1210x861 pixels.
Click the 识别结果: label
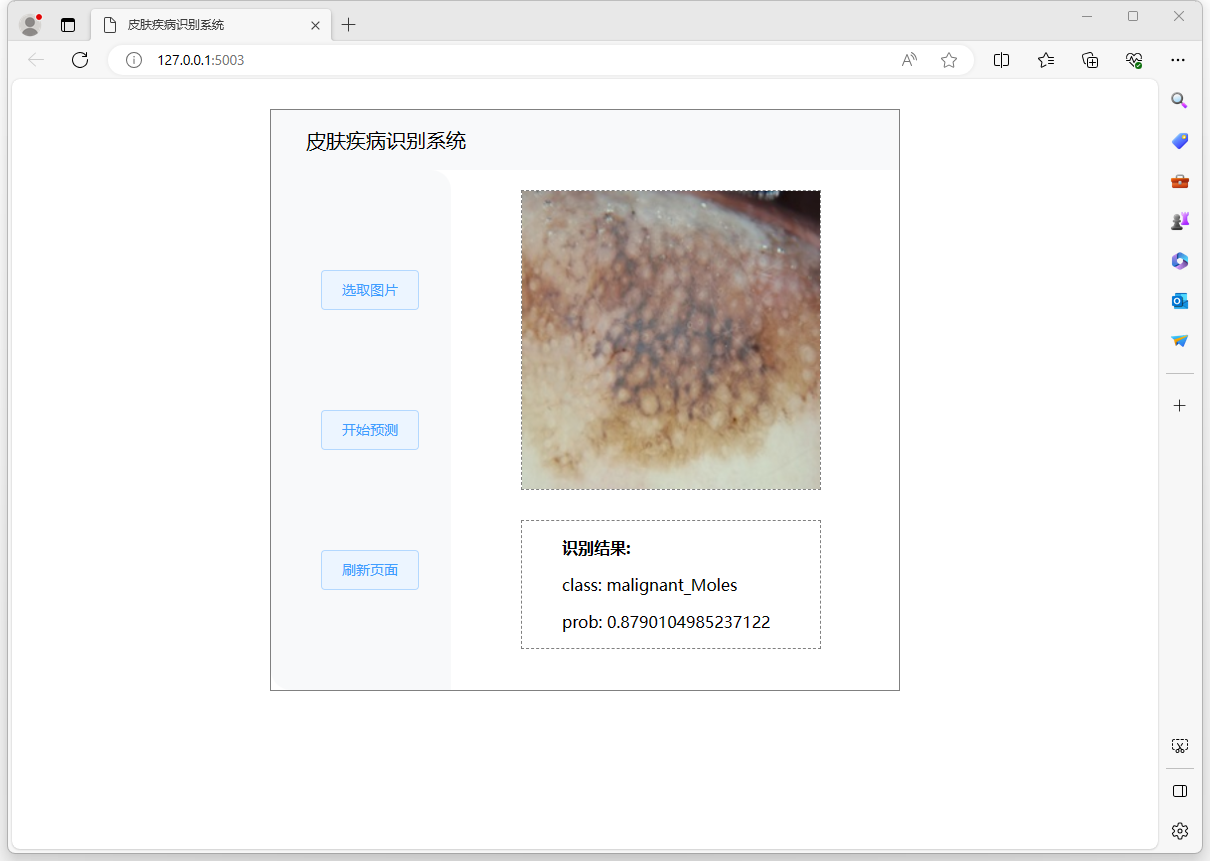point(596,548)
